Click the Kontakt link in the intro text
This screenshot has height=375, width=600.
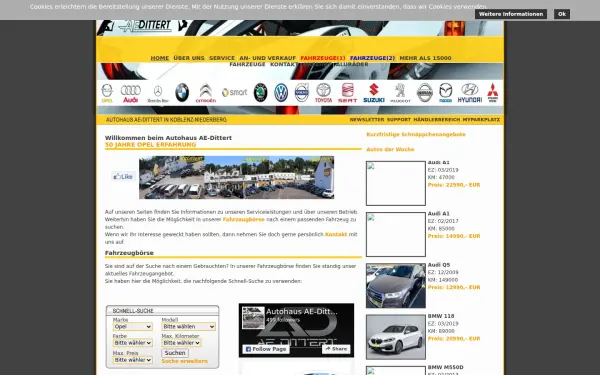tap(336, 234)
